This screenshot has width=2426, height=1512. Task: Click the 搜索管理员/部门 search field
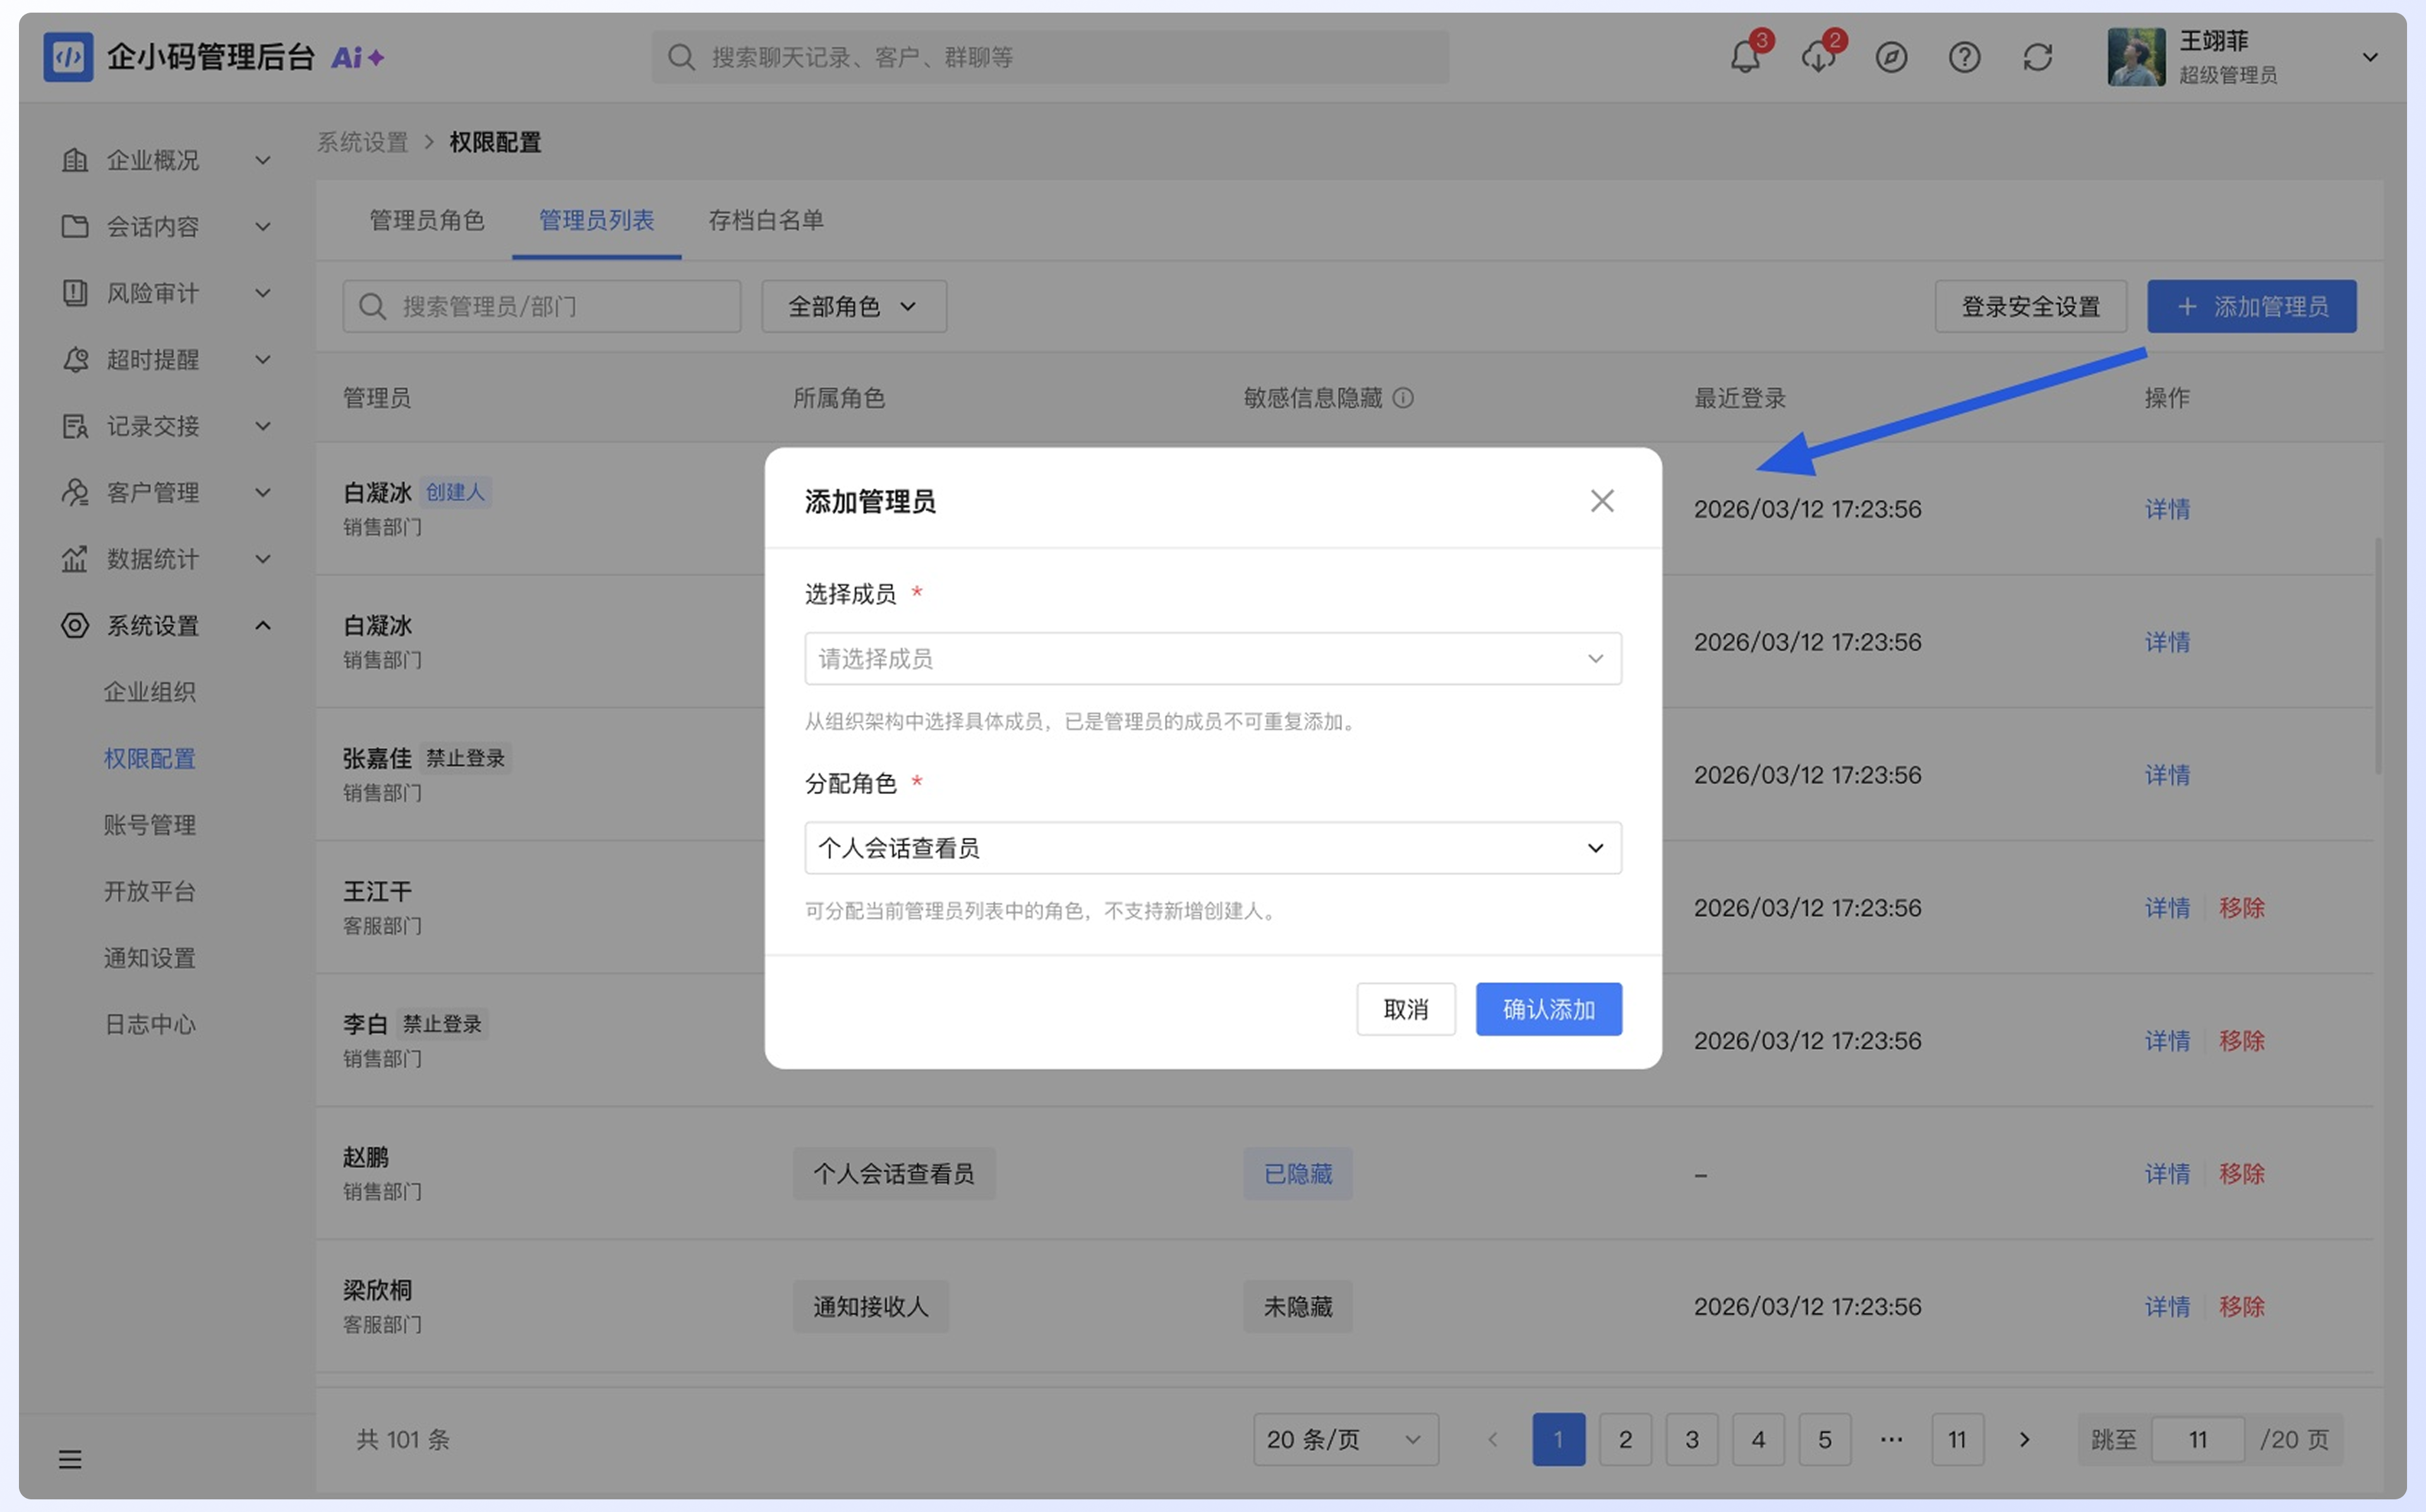point(541,306)
